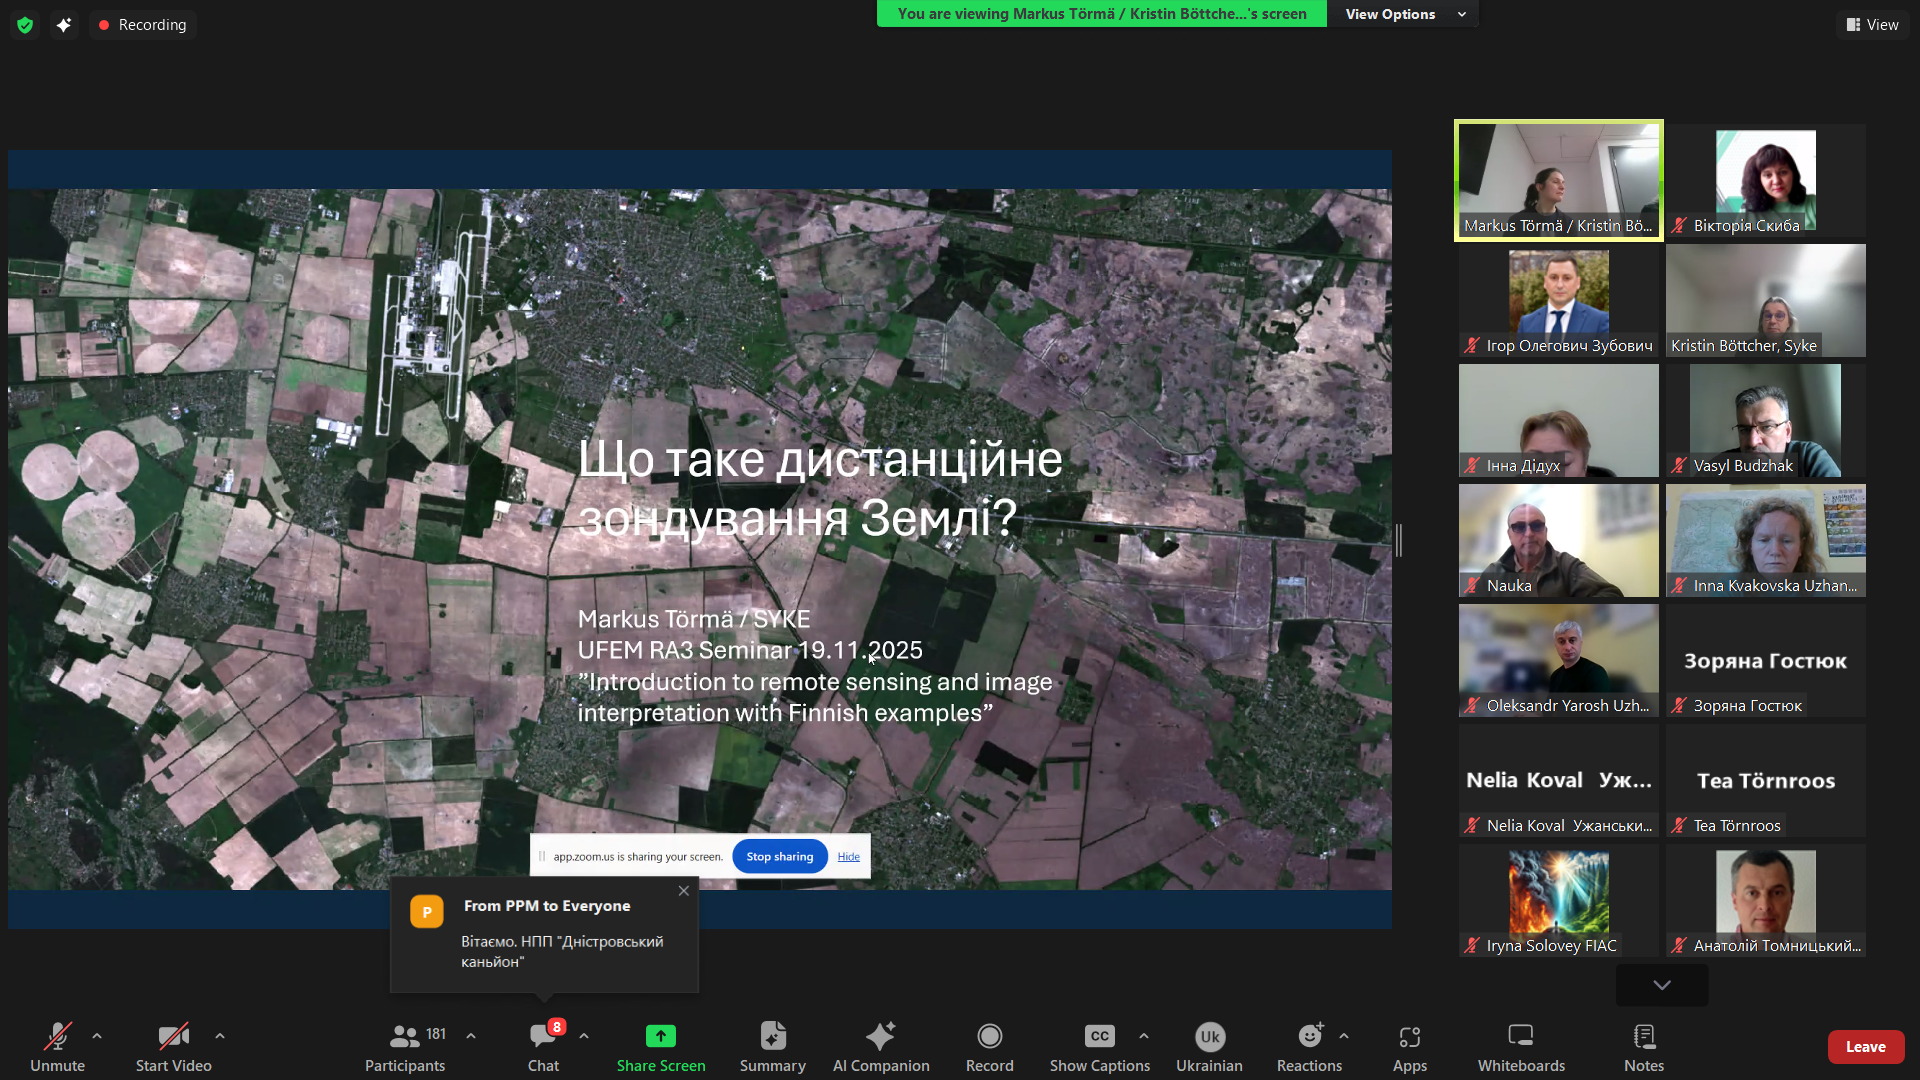Screen dimensions: 1920x1080
Task: Expand the microphone settings chevron
Action: point(96,1035)
